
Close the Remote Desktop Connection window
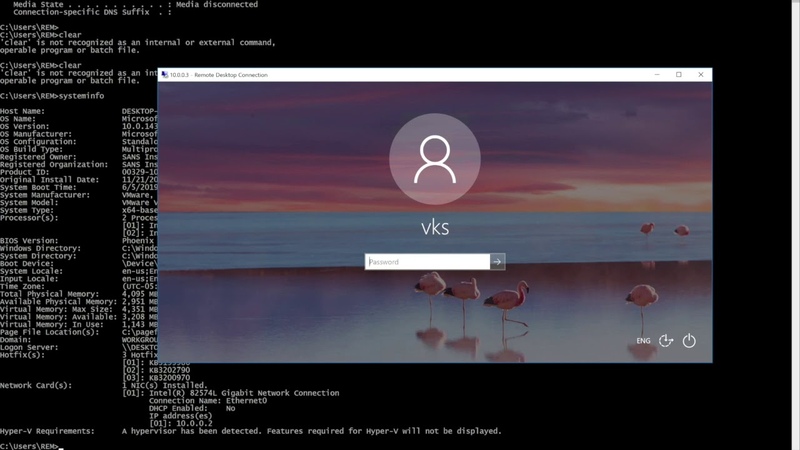[x=701, y=75]
